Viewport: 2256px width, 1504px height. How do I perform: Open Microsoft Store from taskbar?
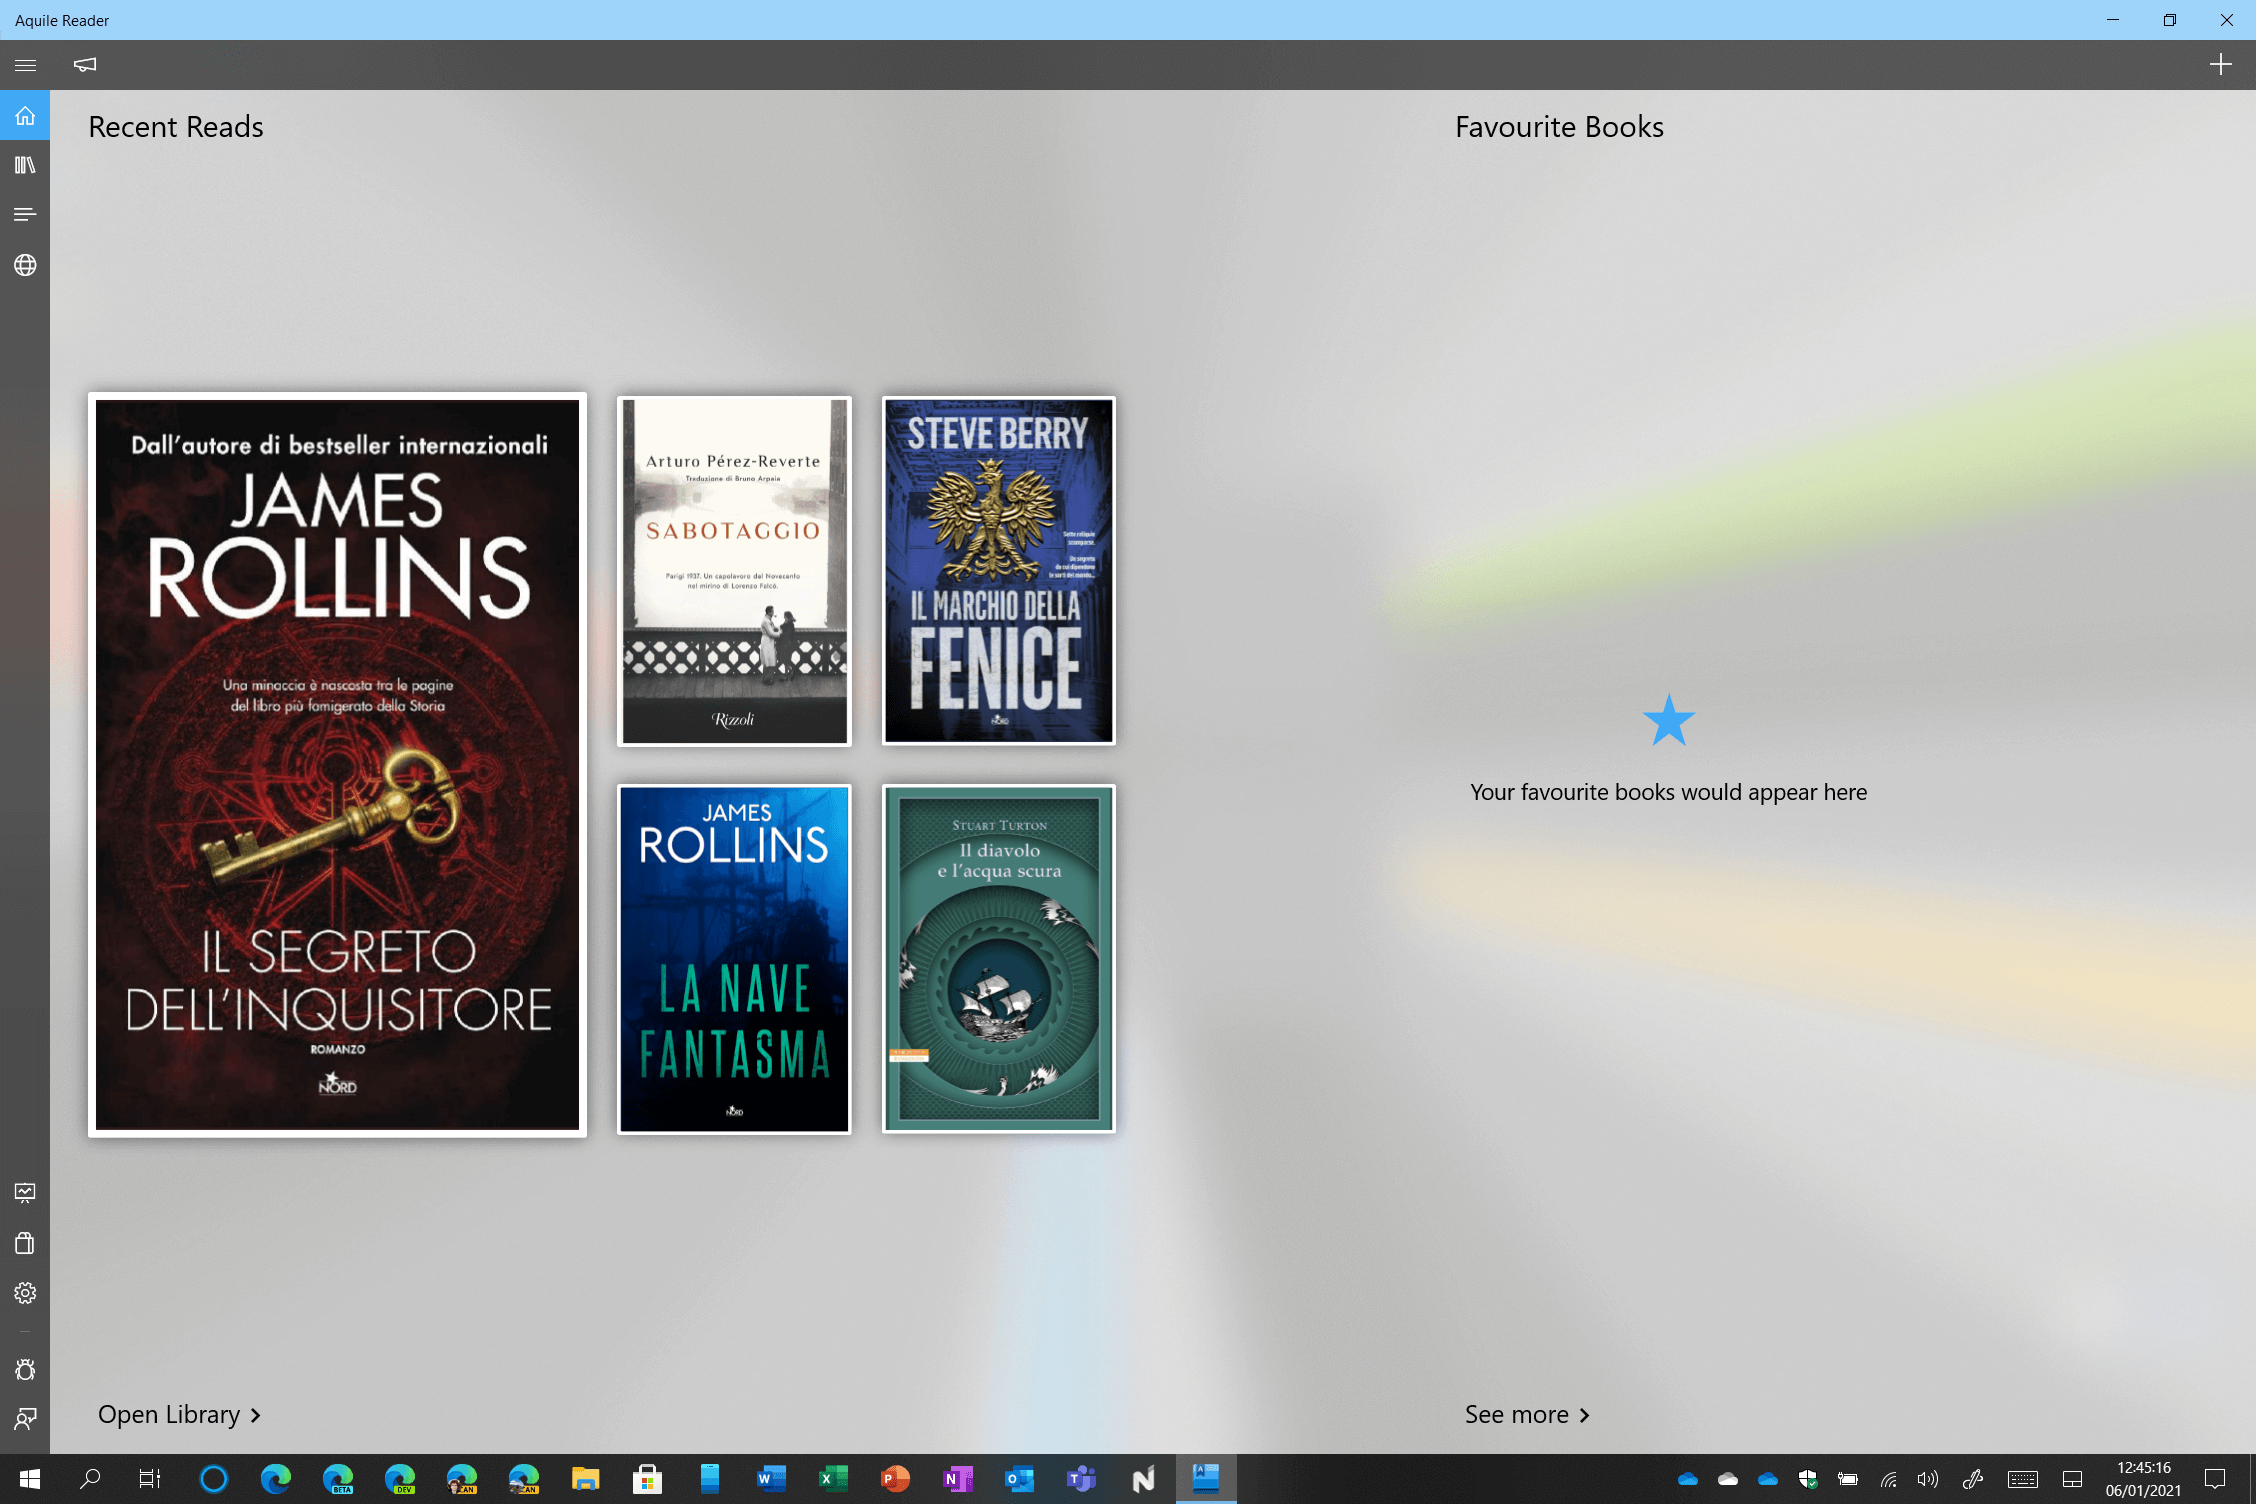tap(647, 1479)
